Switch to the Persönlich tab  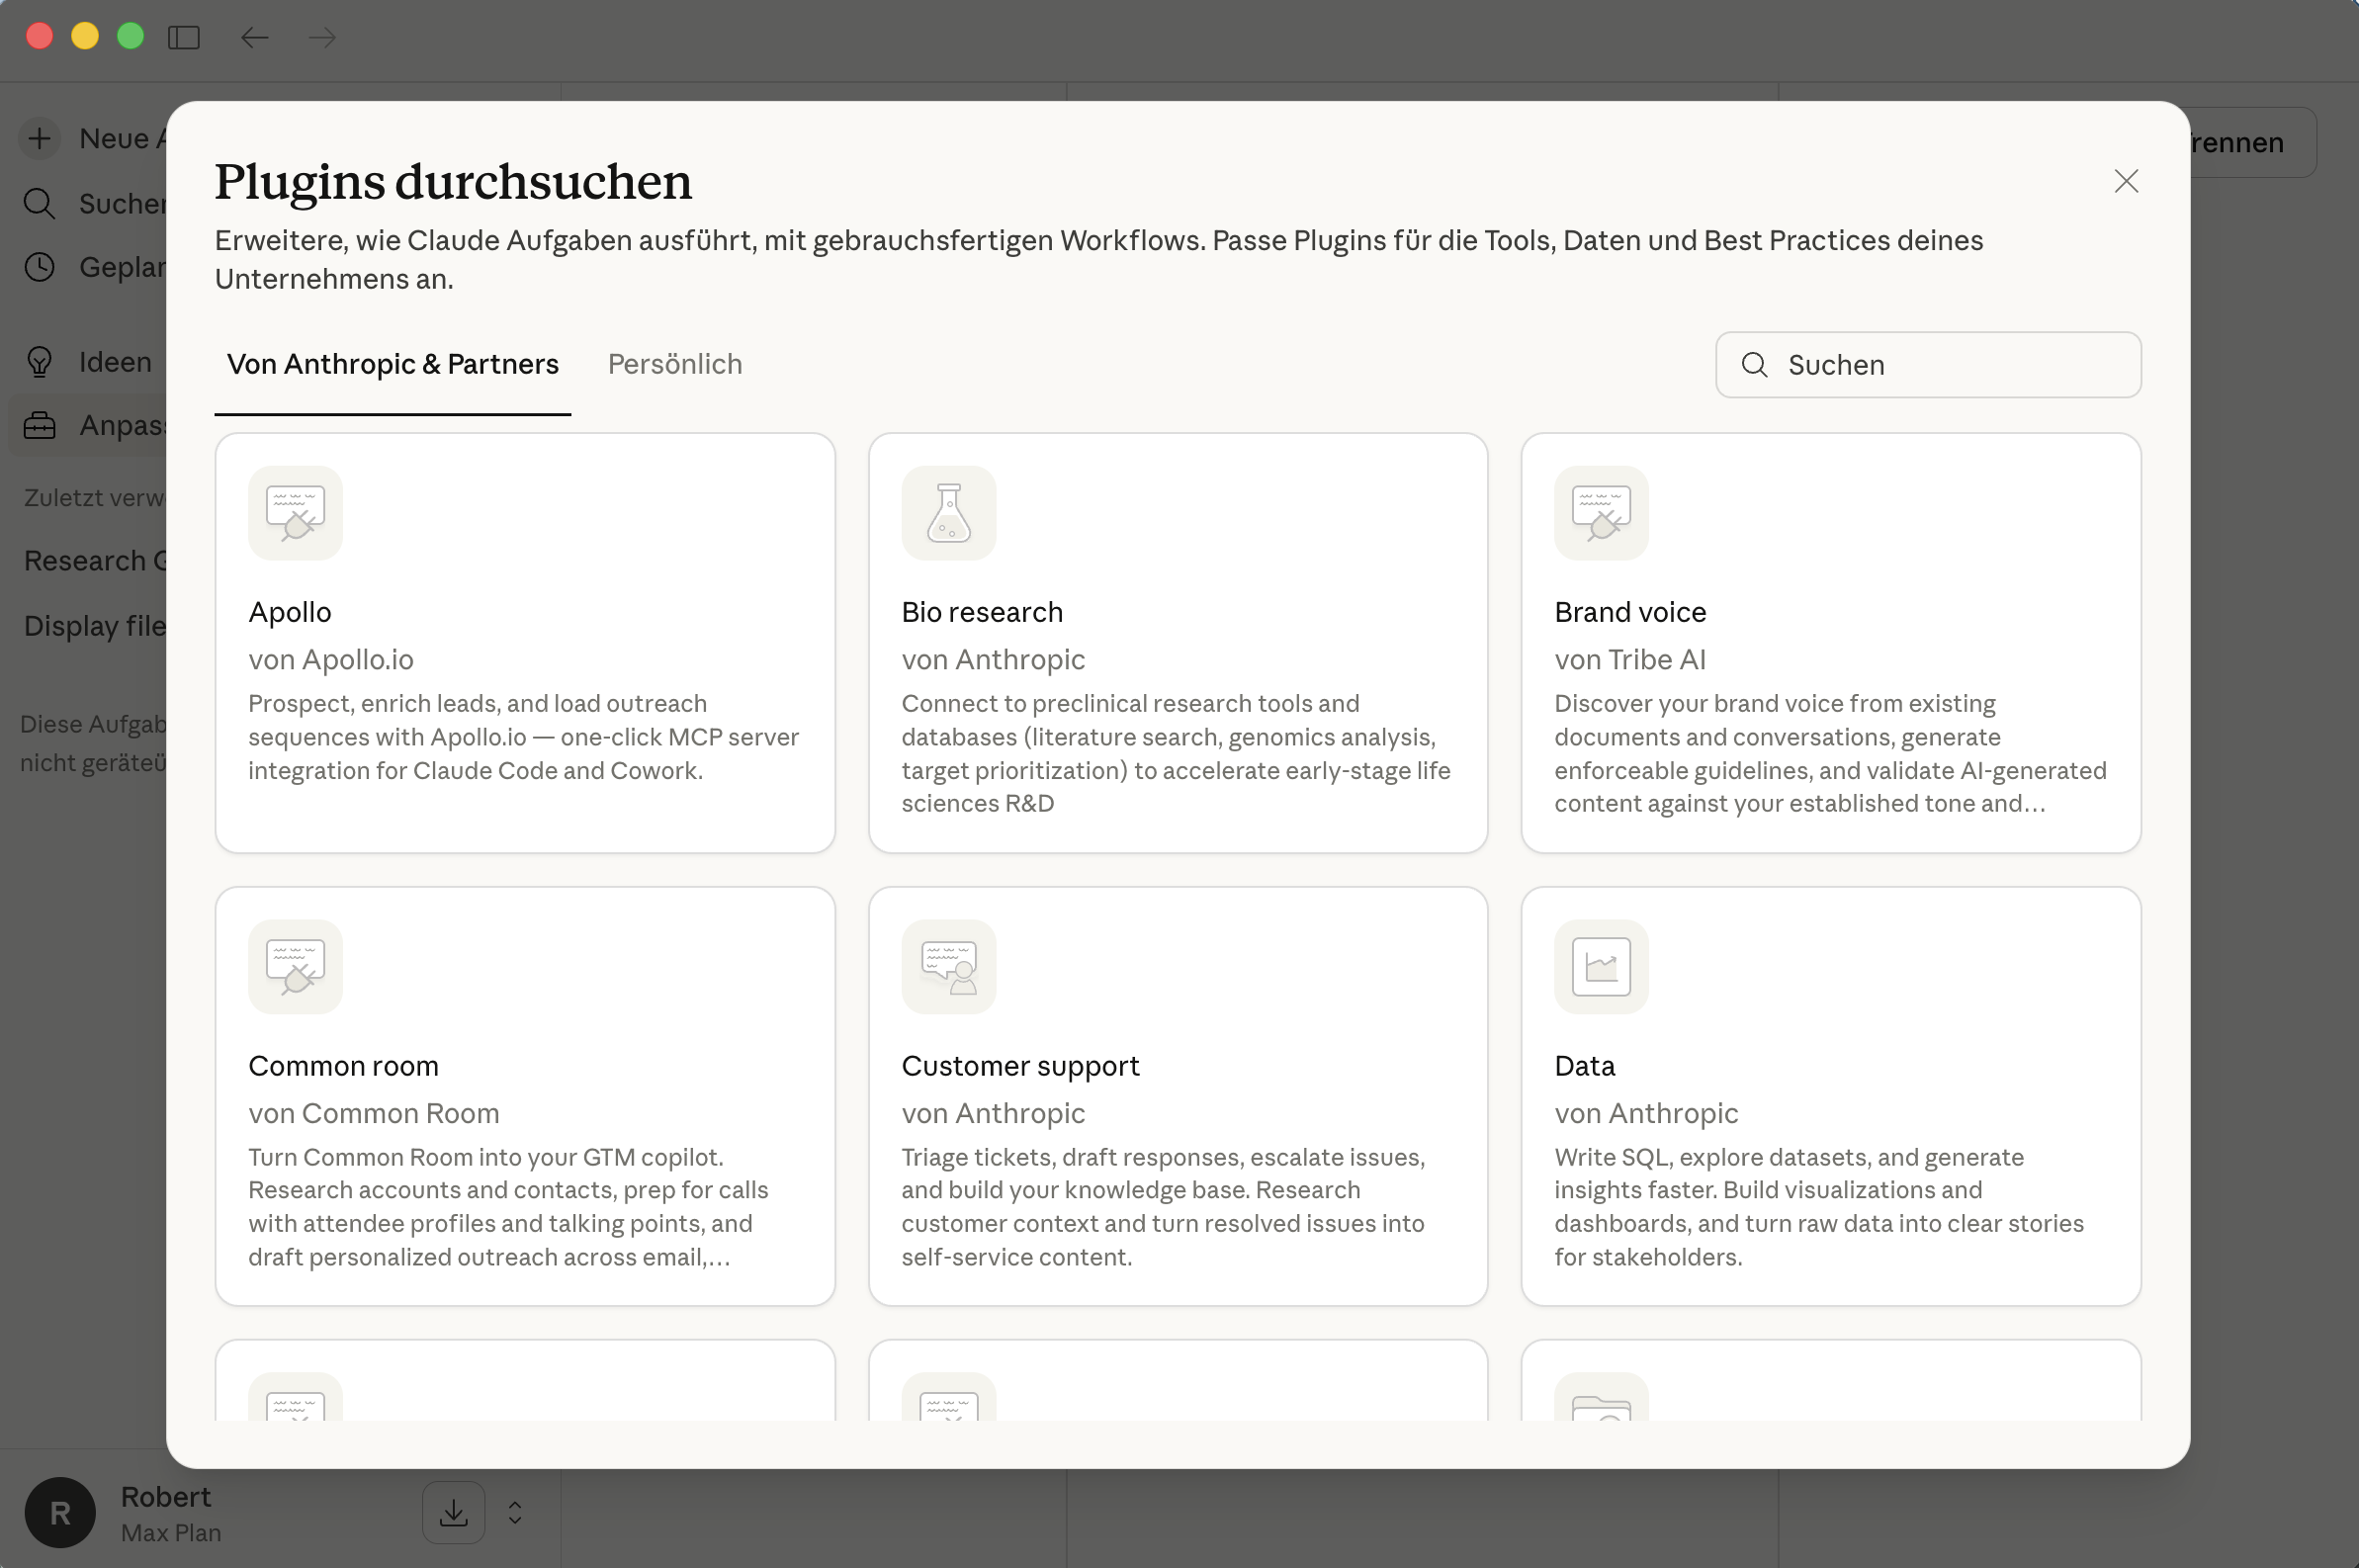(674, 364)
